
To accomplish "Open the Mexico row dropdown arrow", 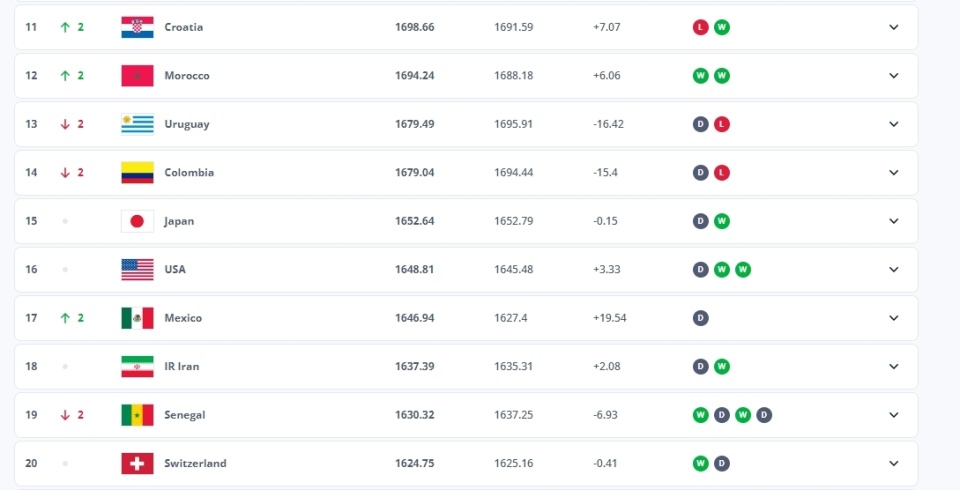I will click(x=894, y=318).
